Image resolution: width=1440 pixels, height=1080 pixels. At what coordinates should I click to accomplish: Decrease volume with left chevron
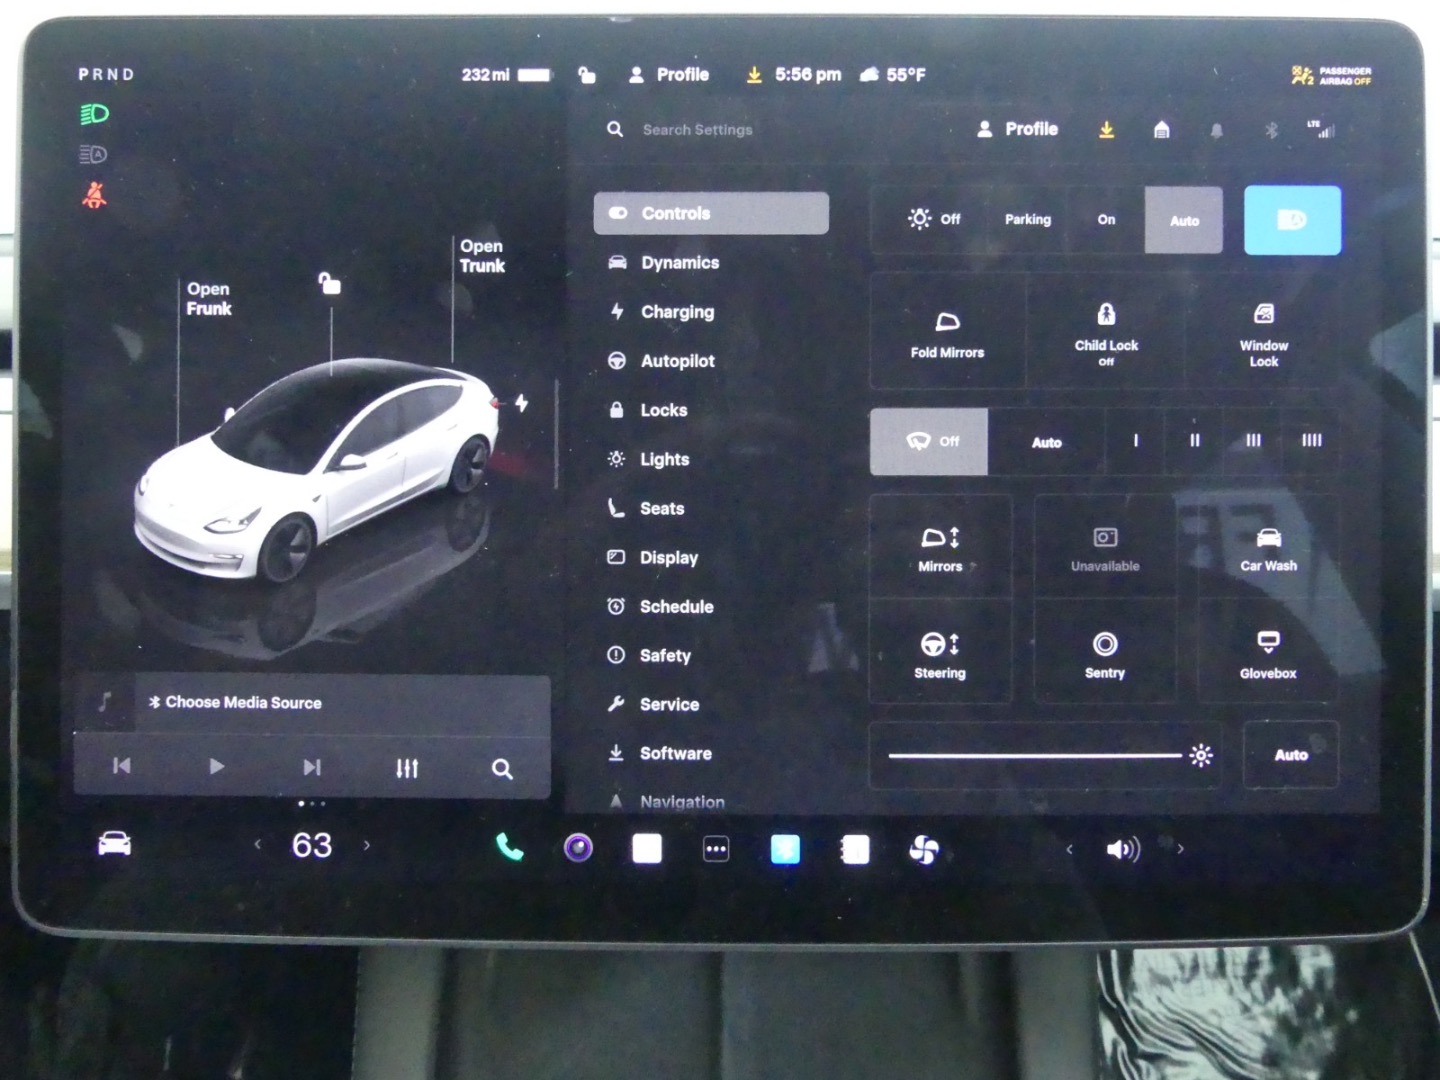tap(1069, 849)
